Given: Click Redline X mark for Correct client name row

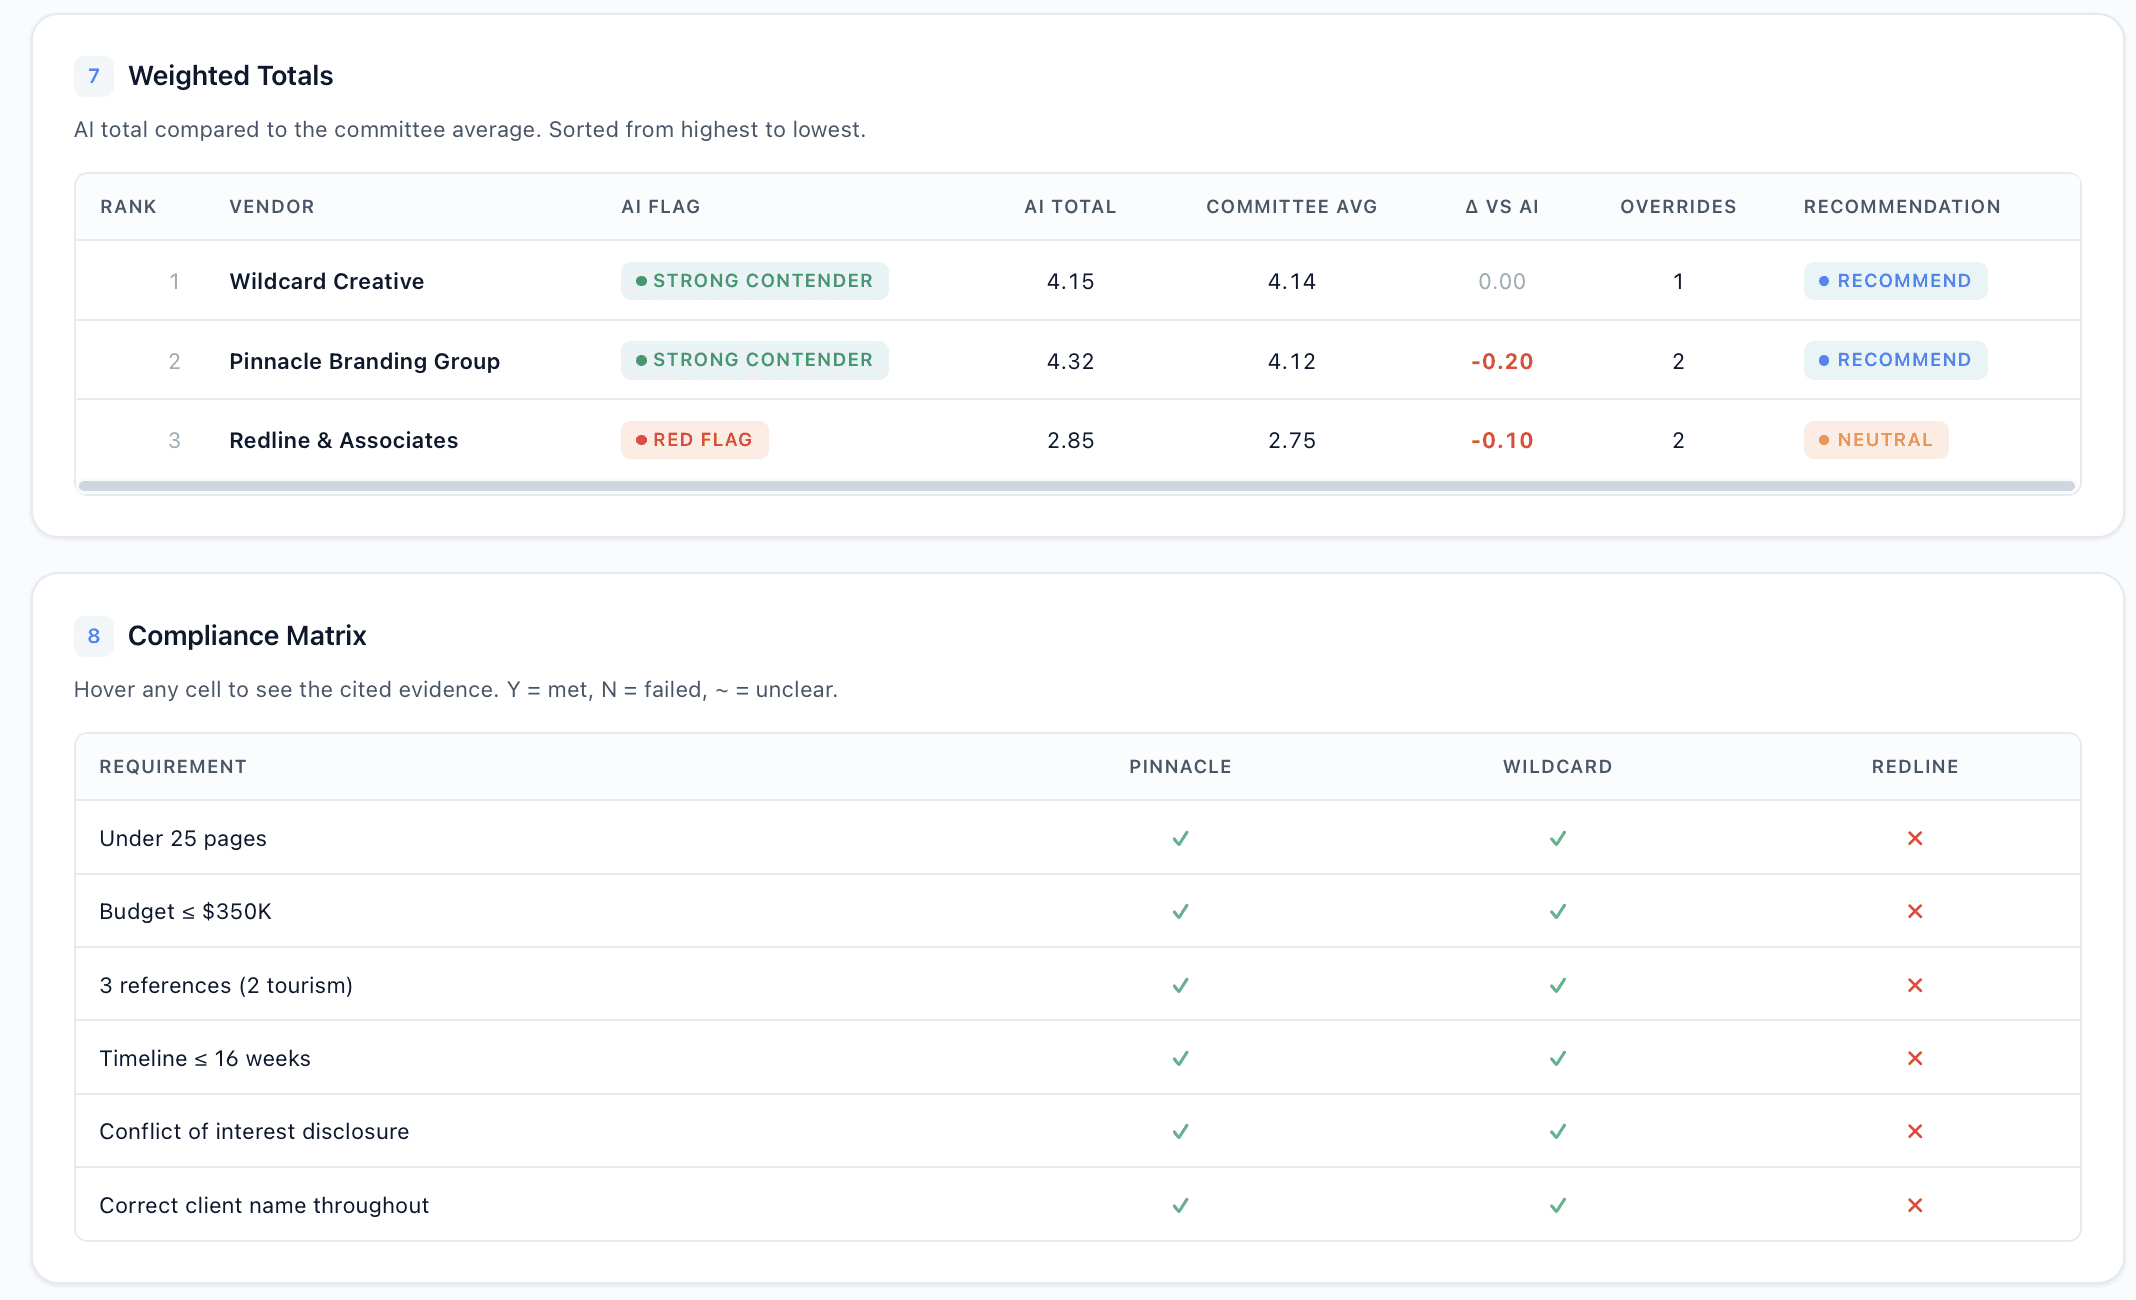Looking at the screenshot, I should pos(1915,1205).
